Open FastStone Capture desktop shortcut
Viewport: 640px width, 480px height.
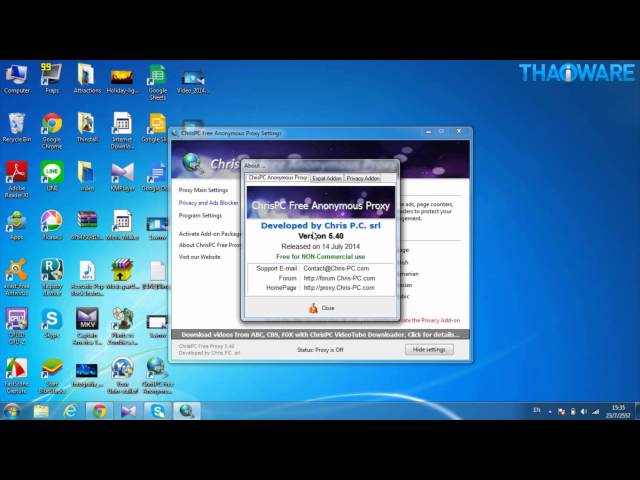[x=16, y=376]
